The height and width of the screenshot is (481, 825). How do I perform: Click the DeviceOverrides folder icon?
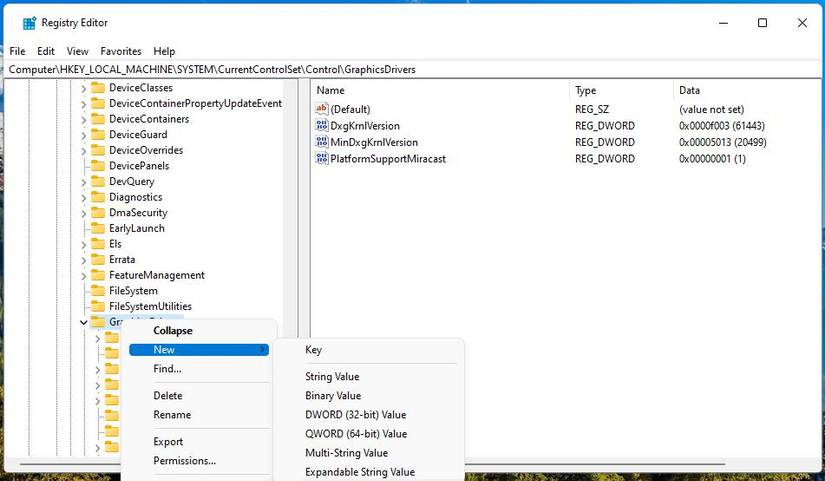98,150
